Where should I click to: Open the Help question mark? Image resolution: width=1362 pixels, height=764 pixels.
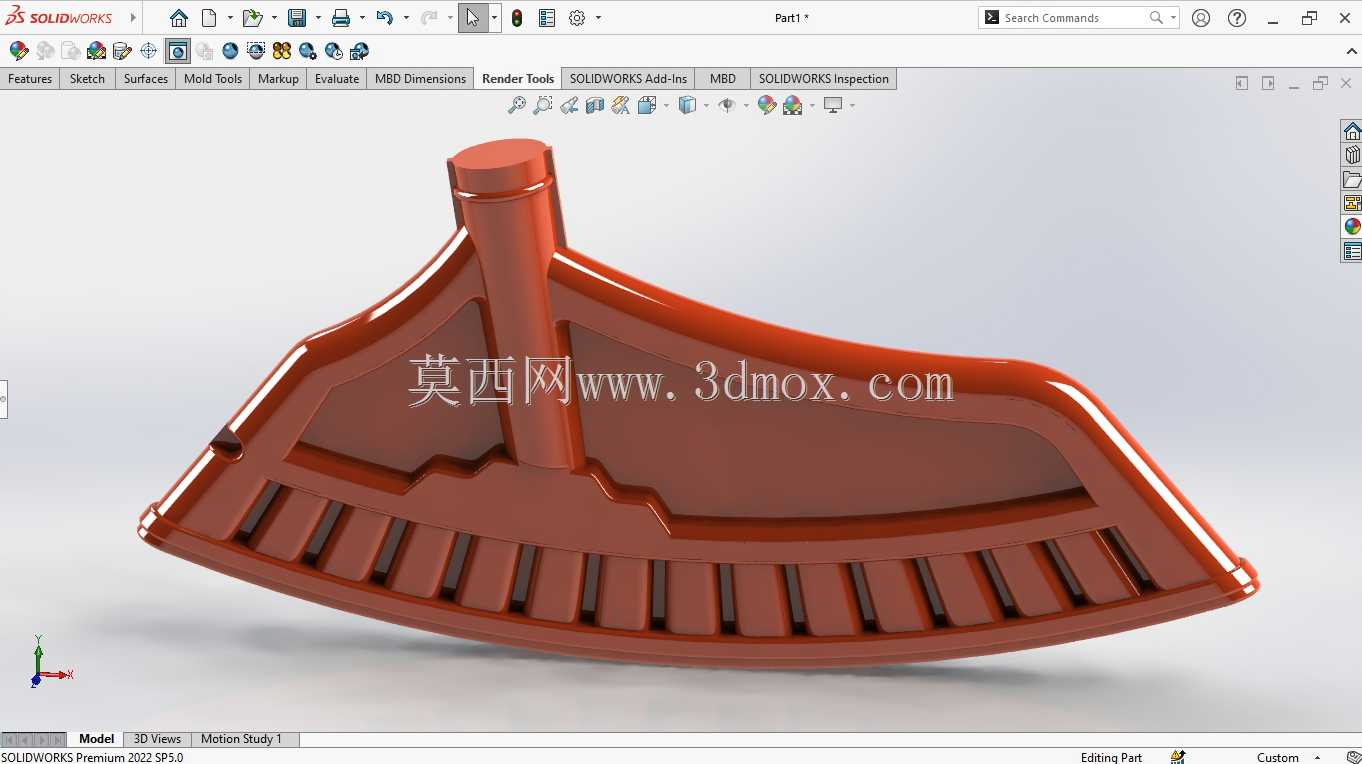(x=1237, y=18)
